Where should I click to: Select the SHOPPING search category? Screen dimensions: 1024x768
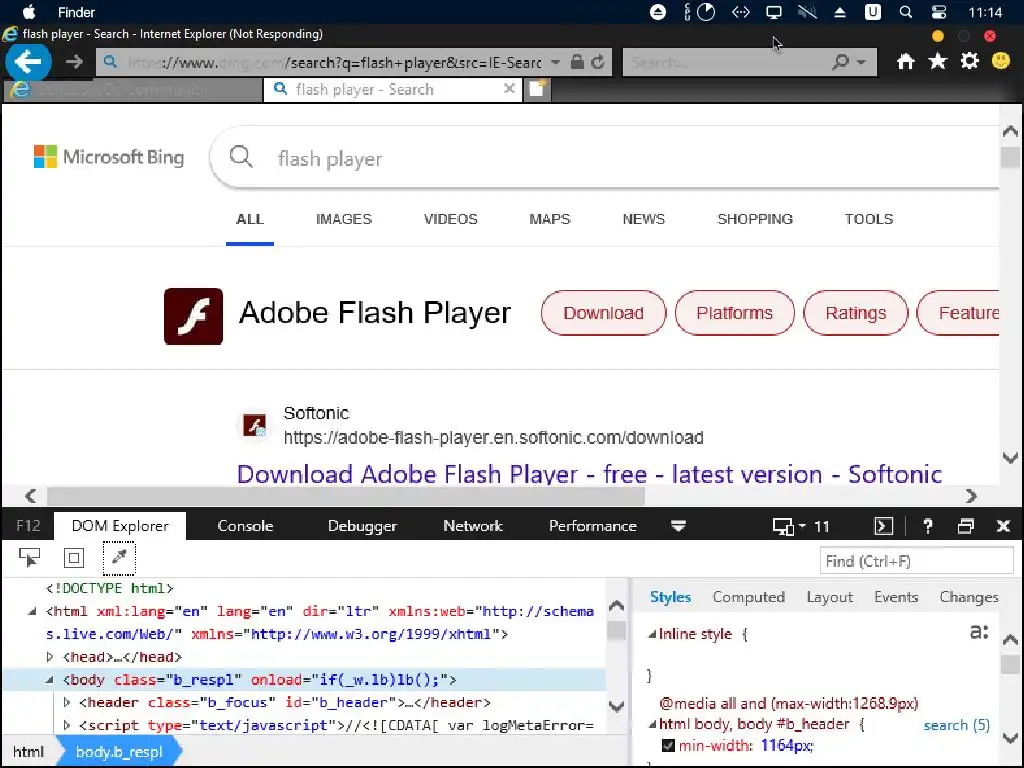click(755, 219)
